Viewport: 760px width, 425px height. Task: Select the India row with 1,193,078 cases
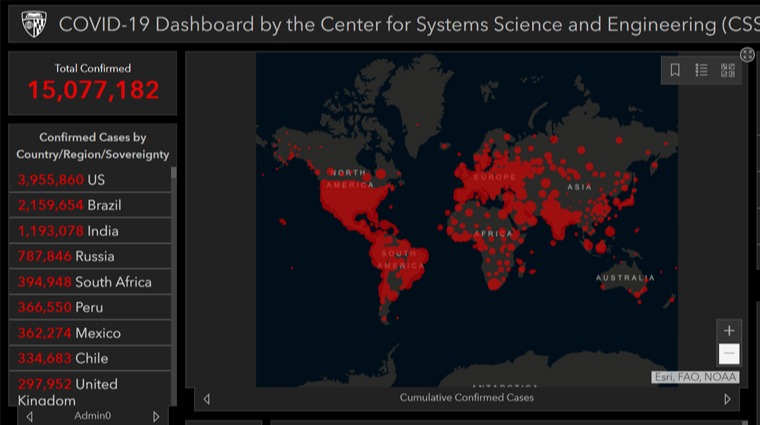click(x=90, y=231)
